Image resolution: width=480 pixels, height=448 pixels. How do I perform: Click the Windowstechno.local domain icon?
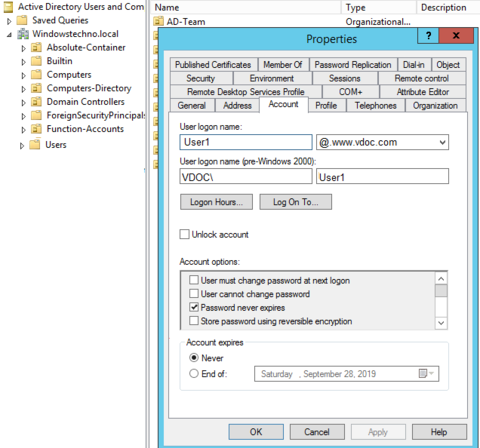pos(23,34)
